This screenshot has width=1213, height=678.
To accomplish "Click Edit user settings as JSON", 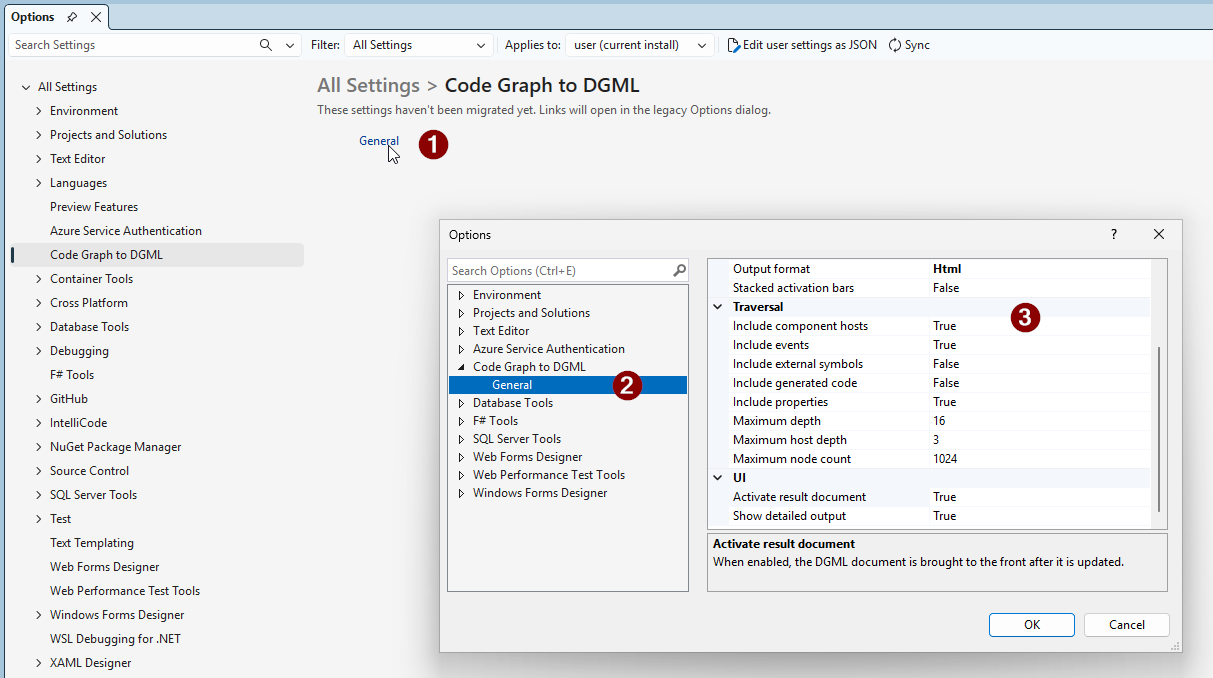I will coord(802,45).
